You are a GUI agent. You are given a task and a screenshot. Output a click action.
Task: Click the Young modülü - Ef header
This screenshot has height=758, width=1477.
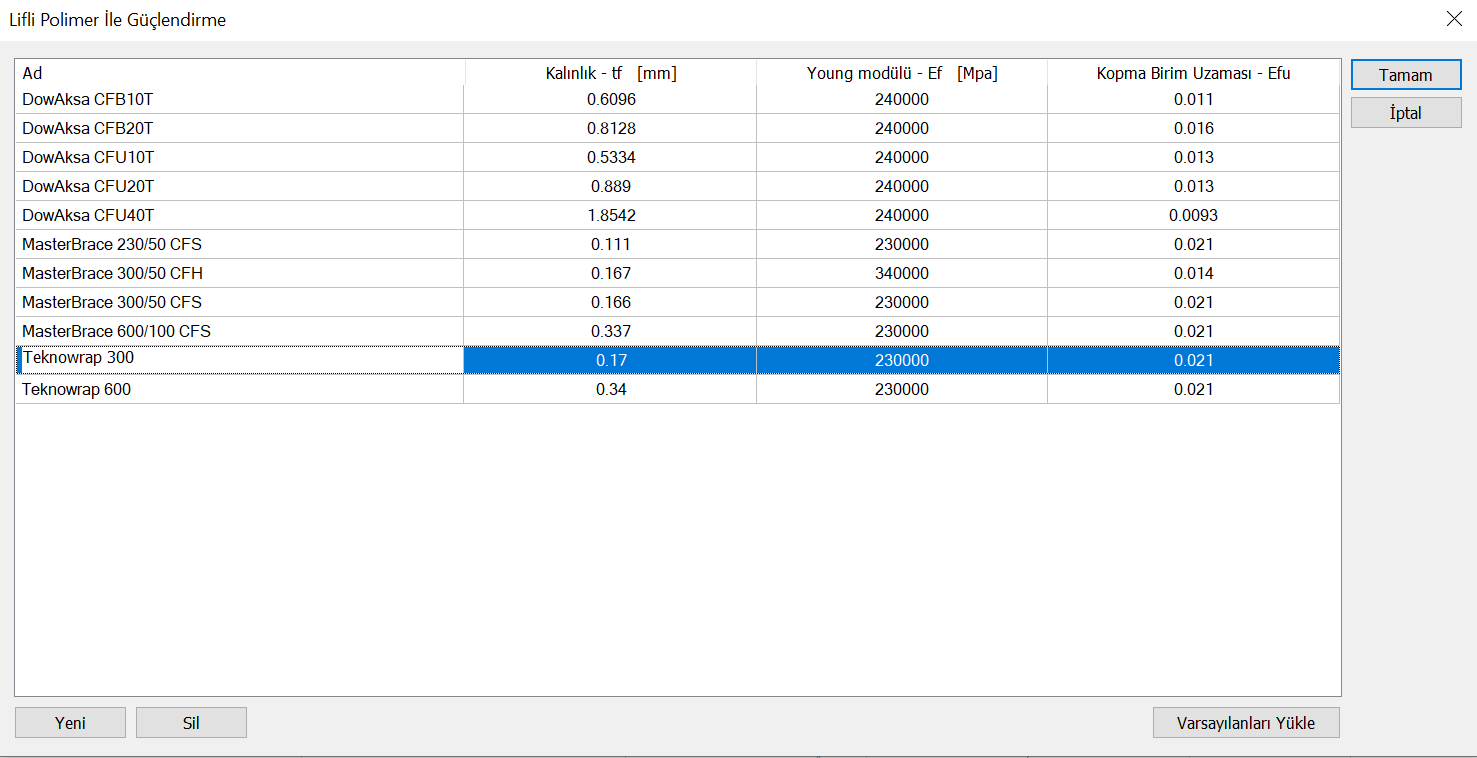901,73
